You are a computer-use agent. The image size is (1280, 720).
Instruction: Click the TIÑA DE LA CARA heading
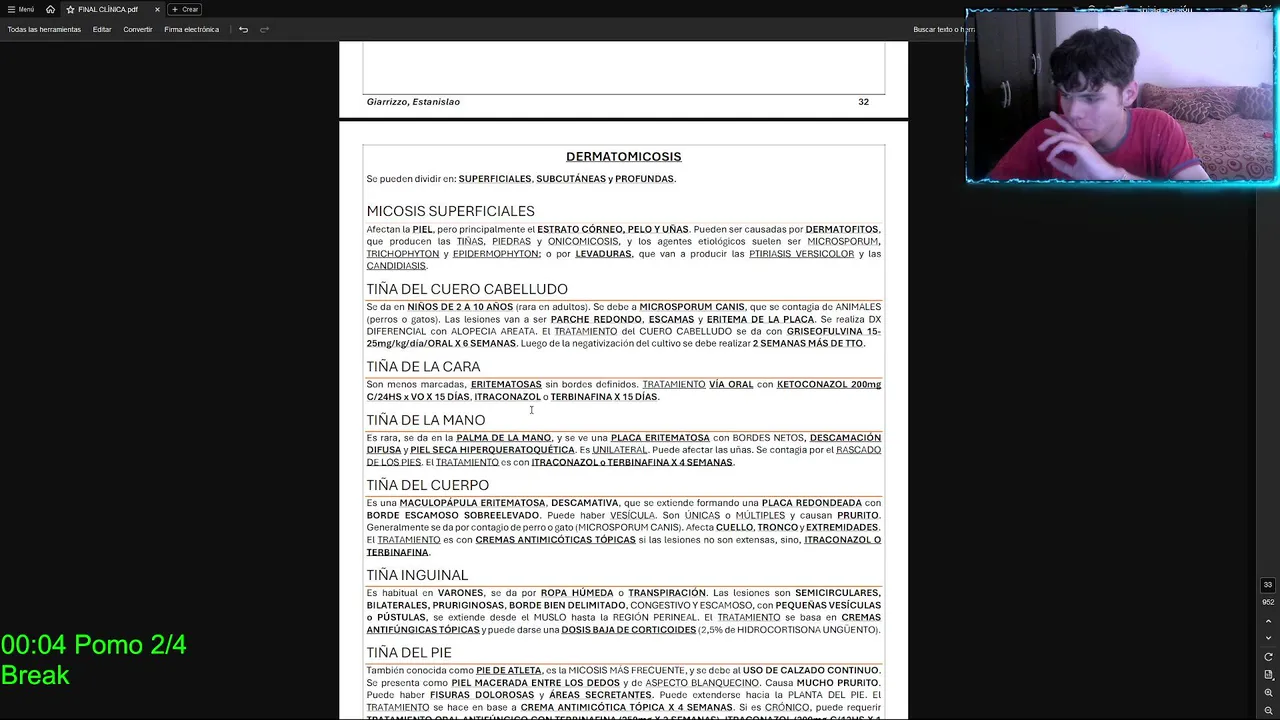(423, 367)
